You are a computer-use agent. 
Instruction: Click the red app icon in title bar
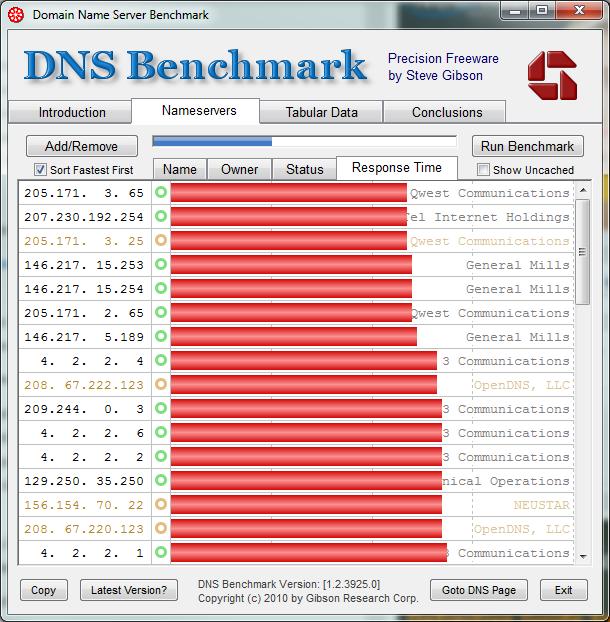(16, 15)
